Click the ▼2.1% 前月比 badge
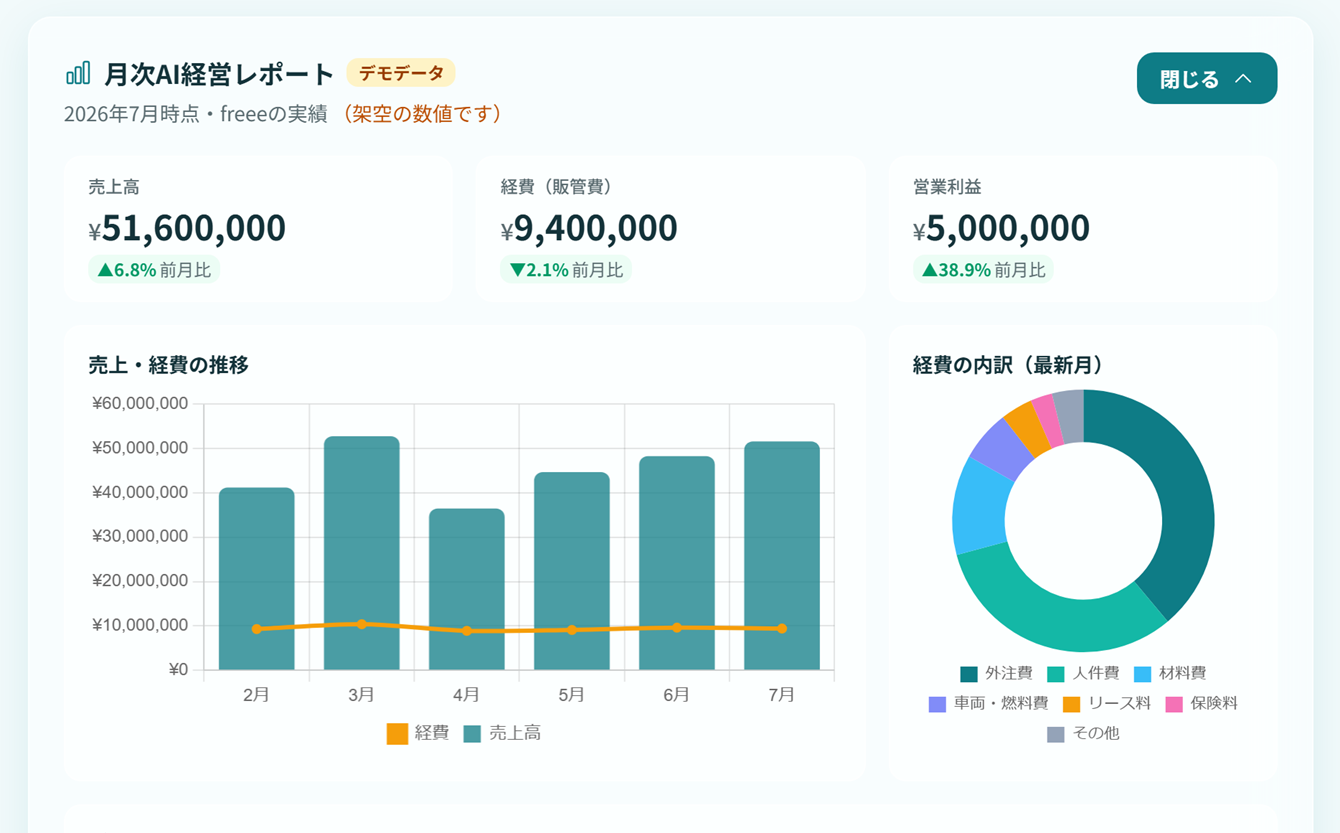 click(x=566, y=270)
